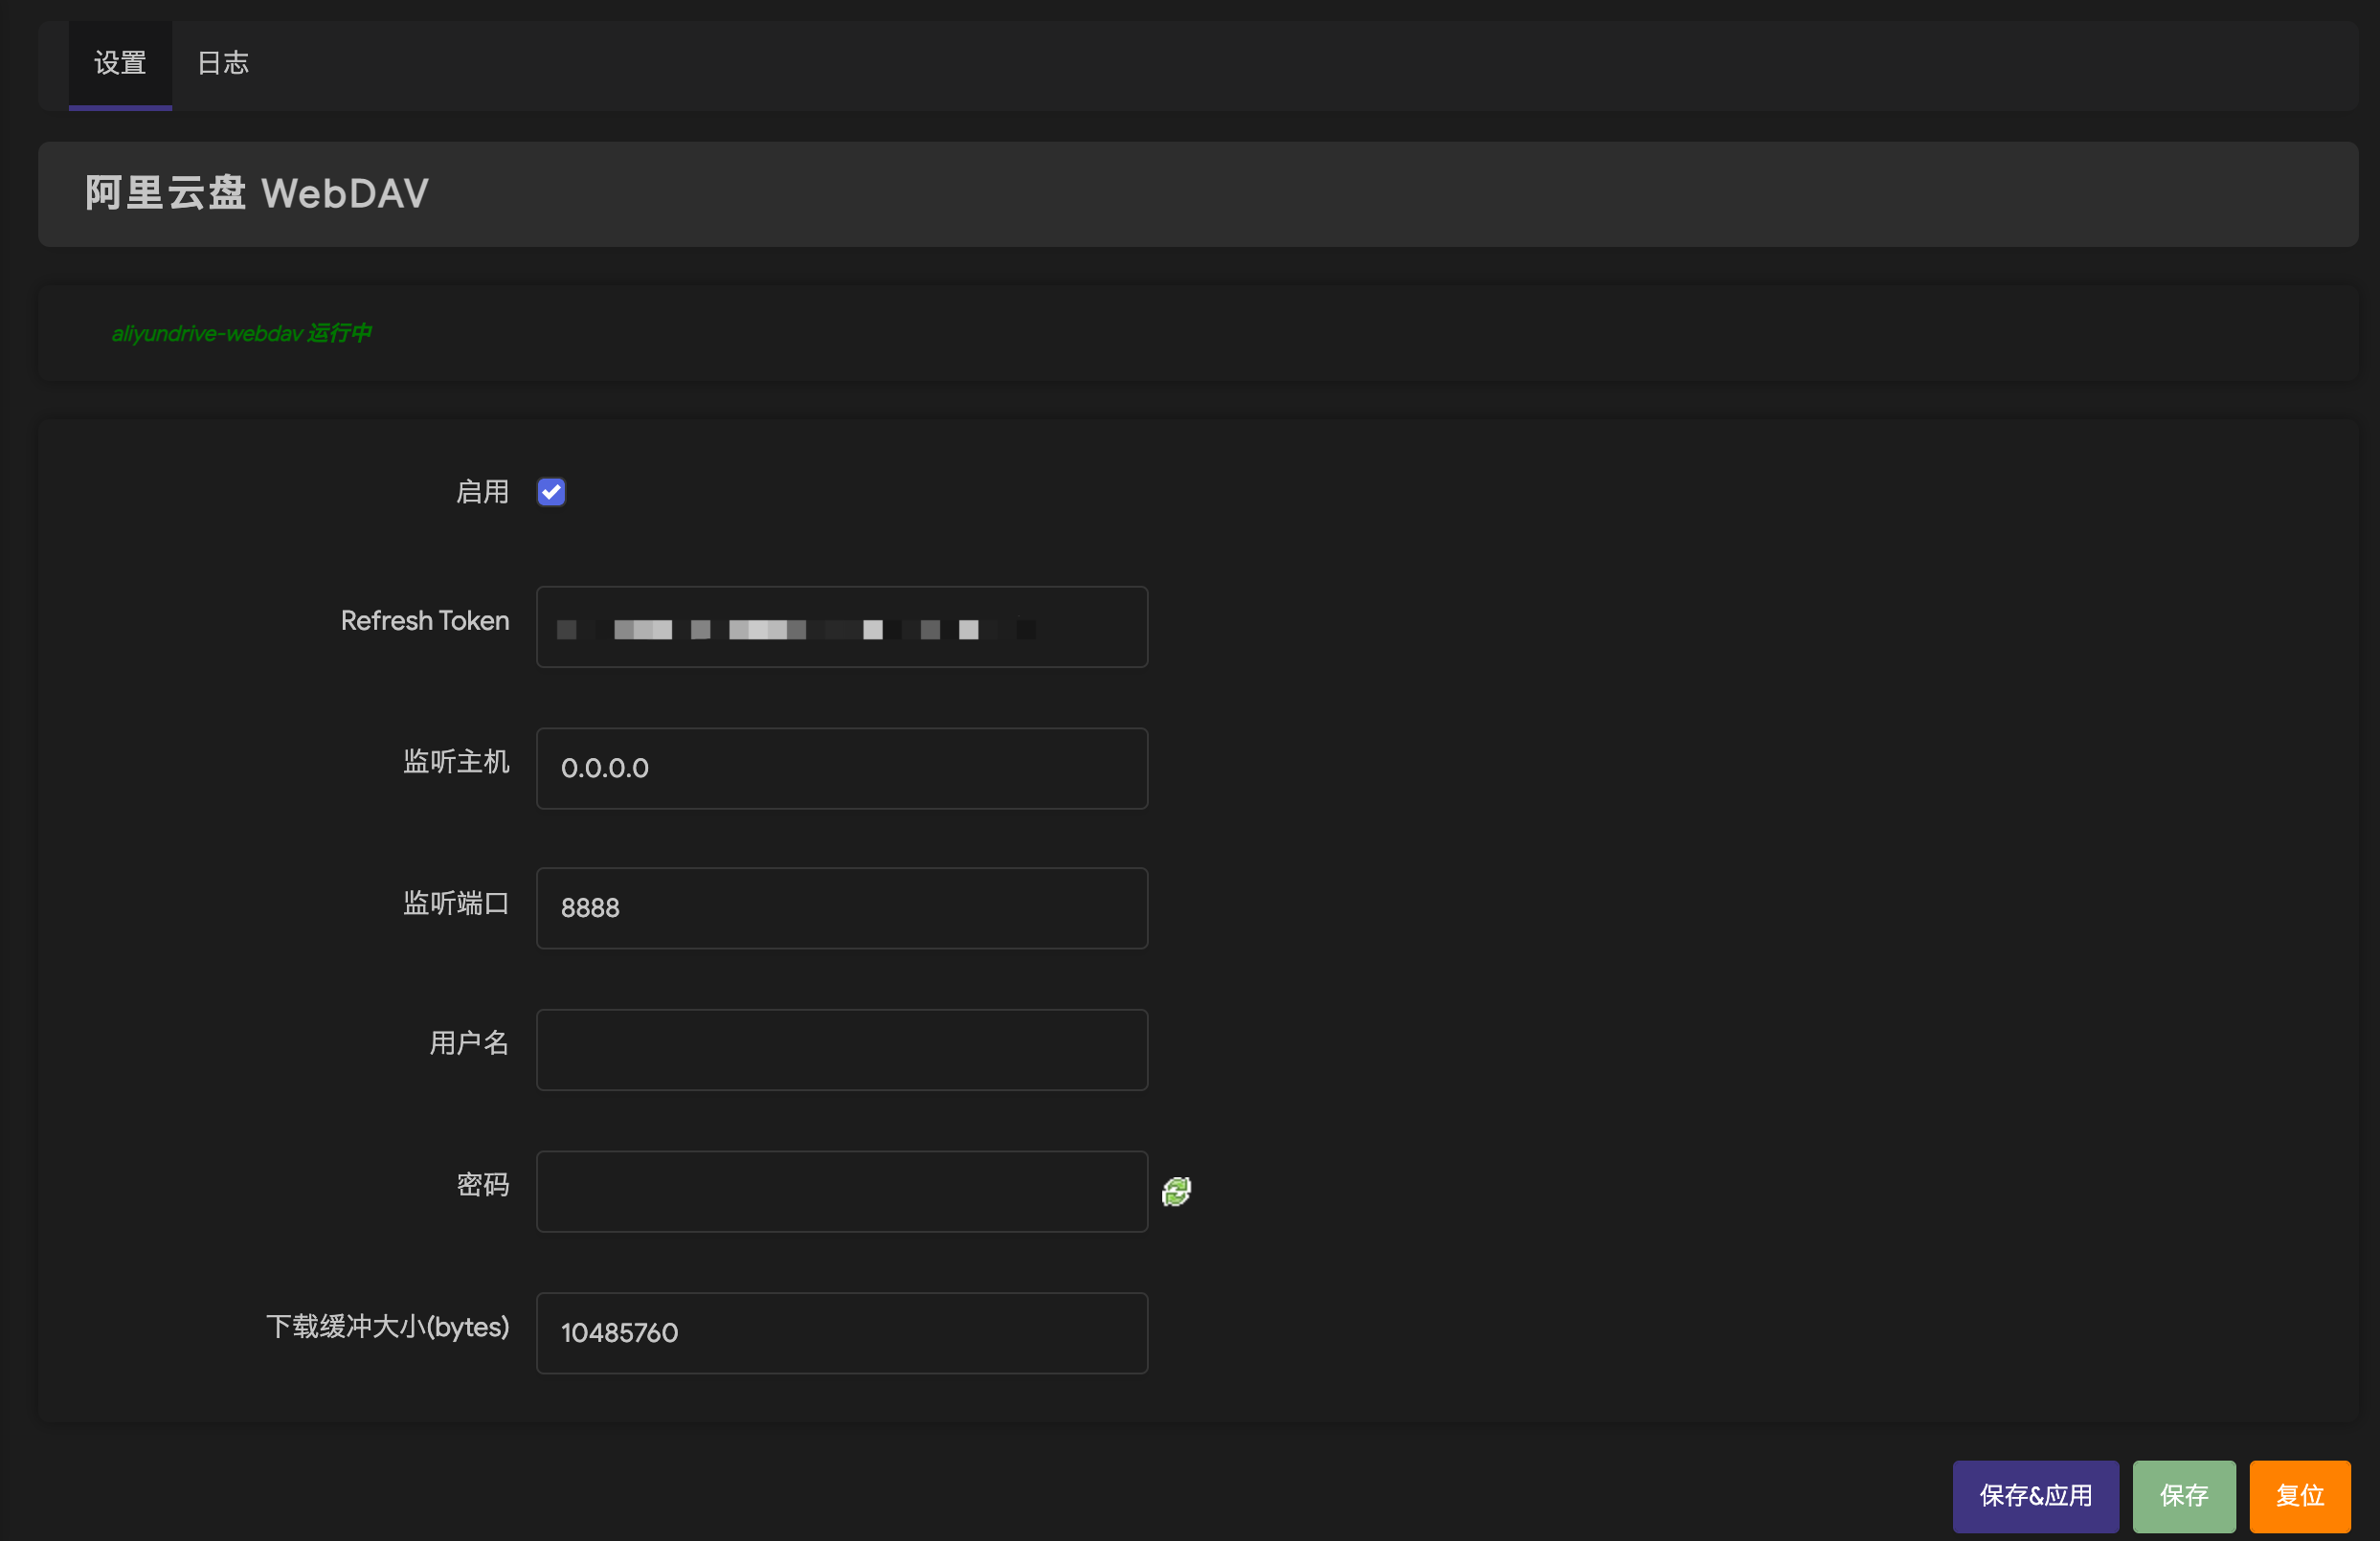Click the 密码 password field
Image resolution: width=2380 pixels, height=1541 pixels.
tap(841, 1191)
